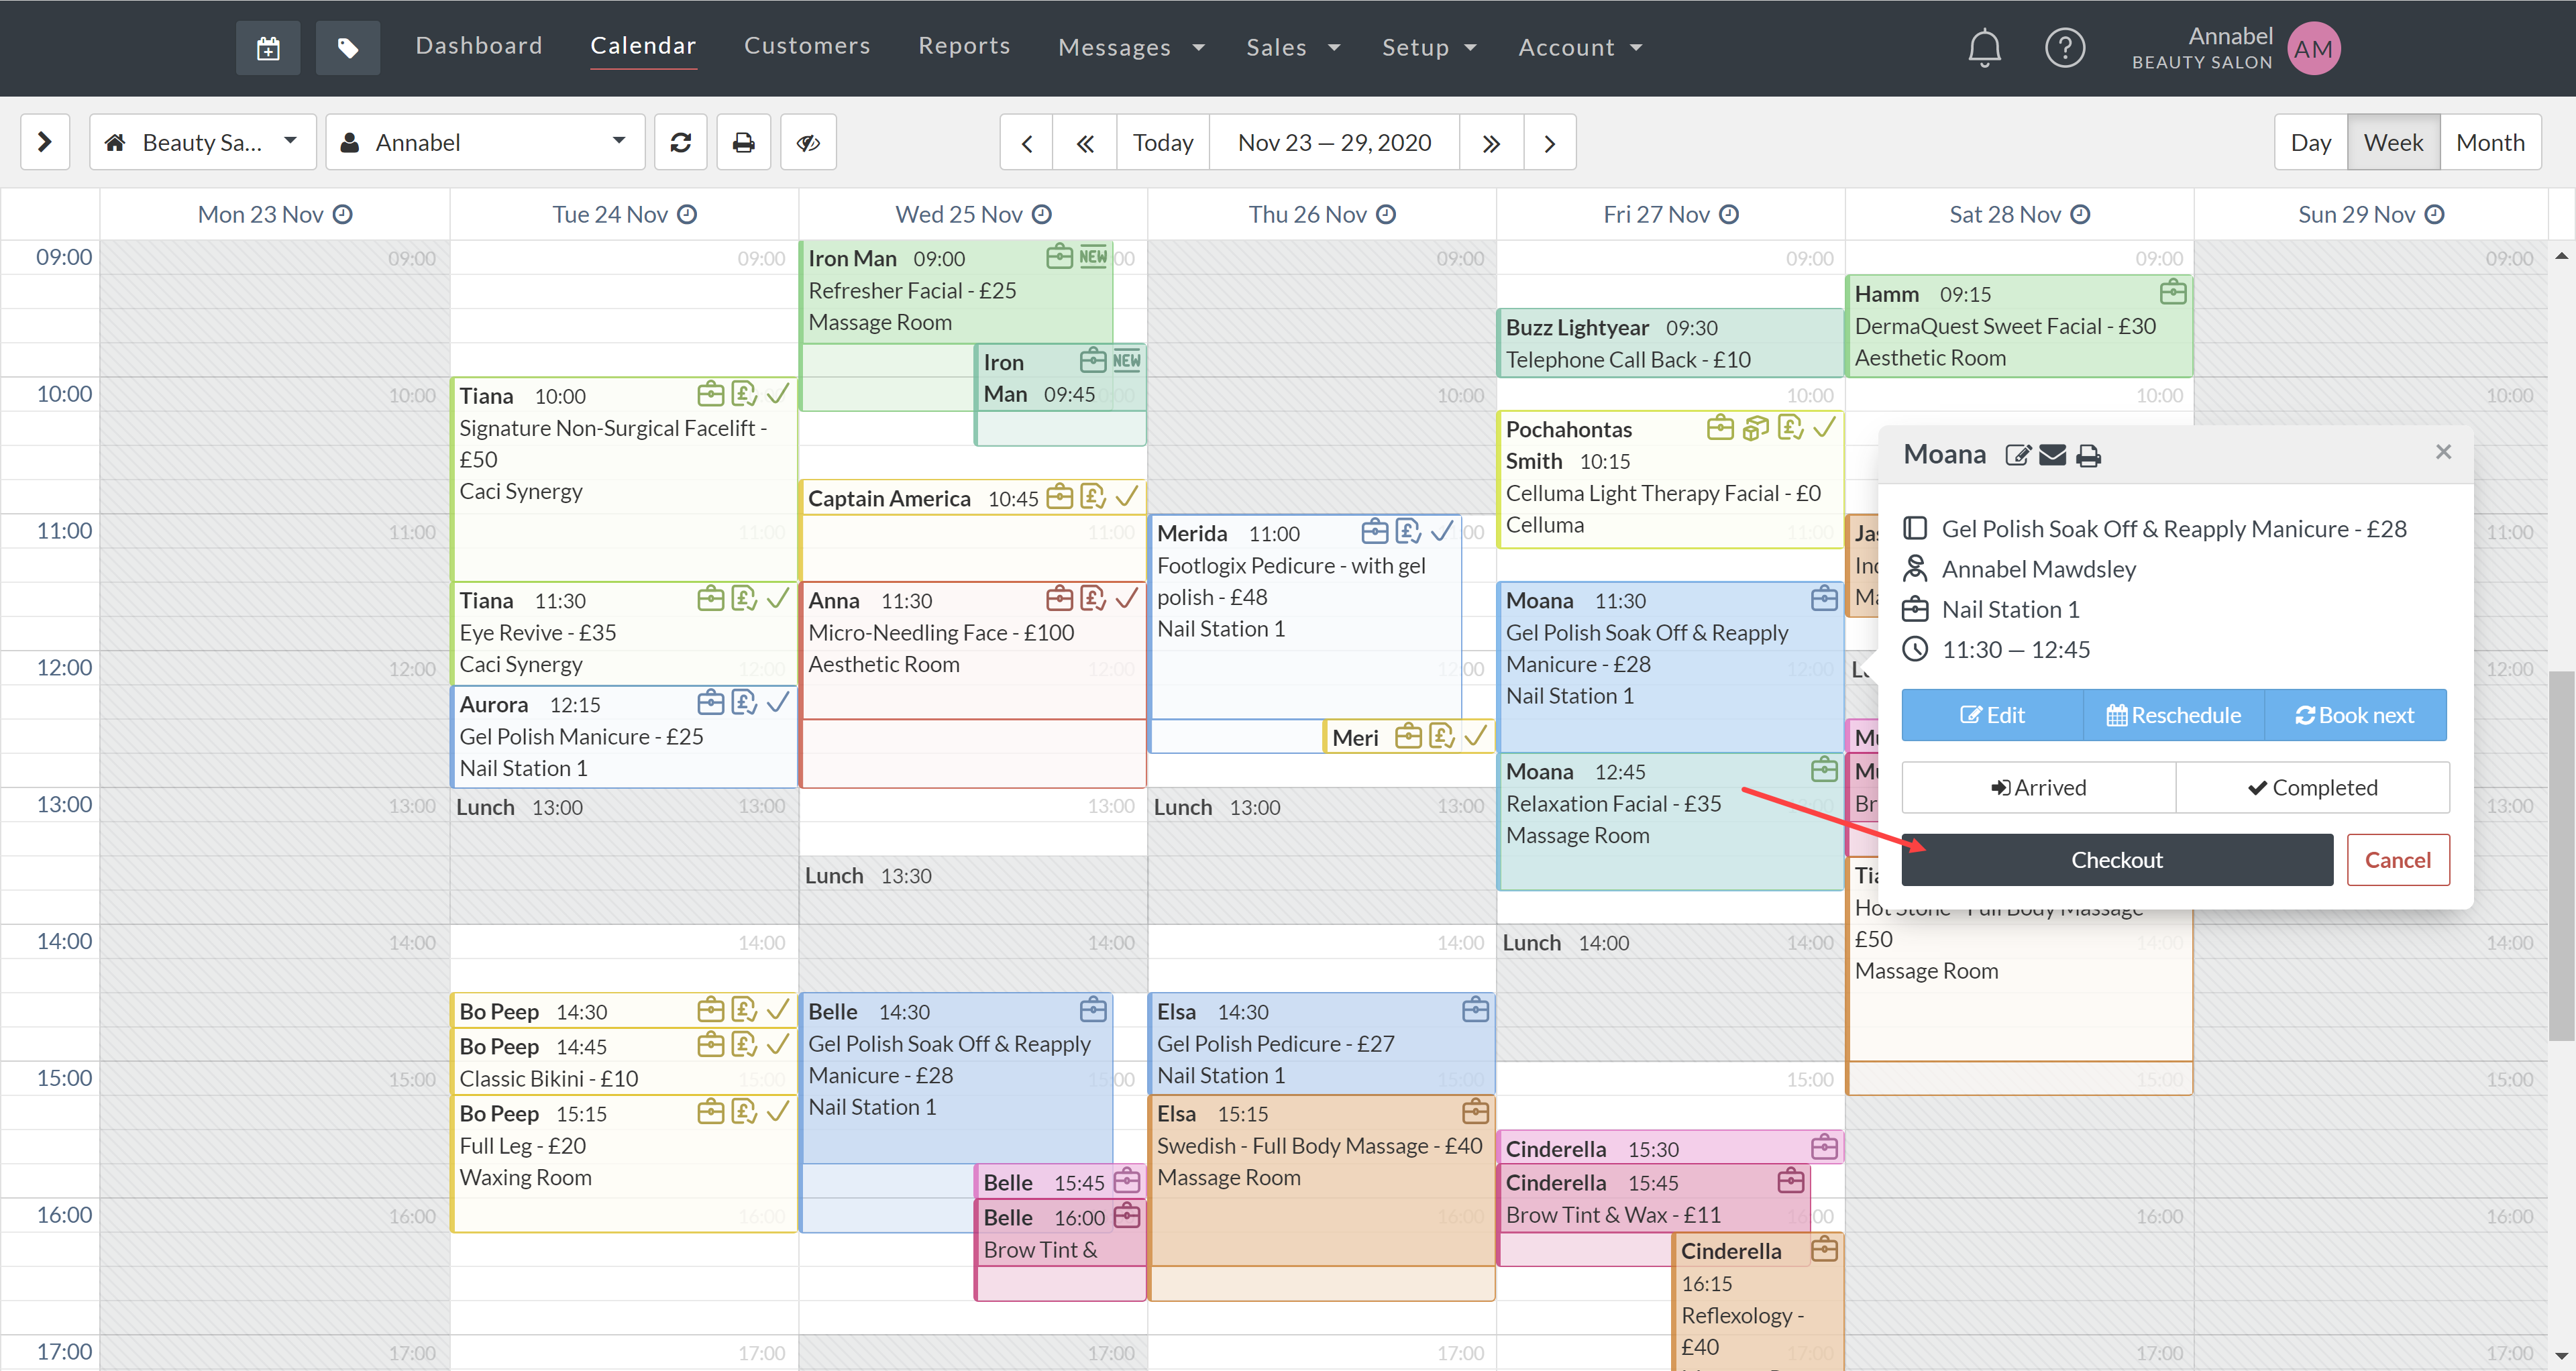Click the sales tag icon
Viewport: 2576px width, 1371px height.
[347, 48]
